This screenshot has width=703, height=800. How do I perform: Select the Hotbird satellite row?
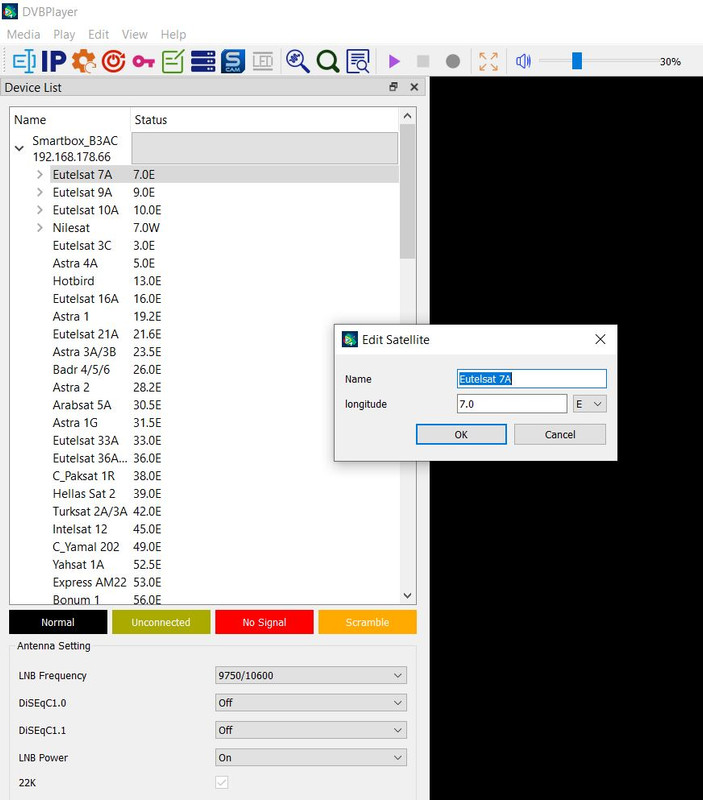(224, 281)
